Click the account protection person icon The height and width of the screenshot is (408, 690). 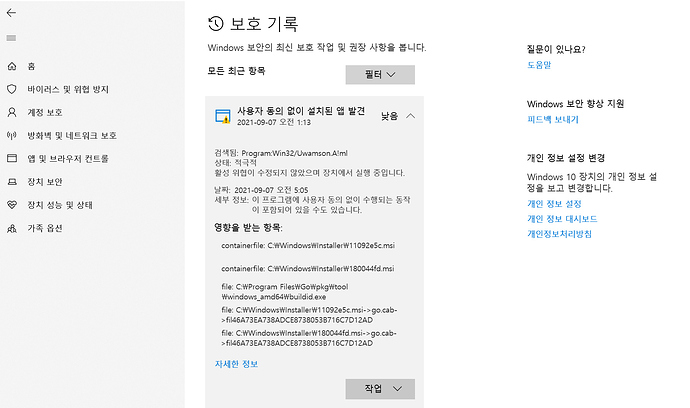pos(12,112)
